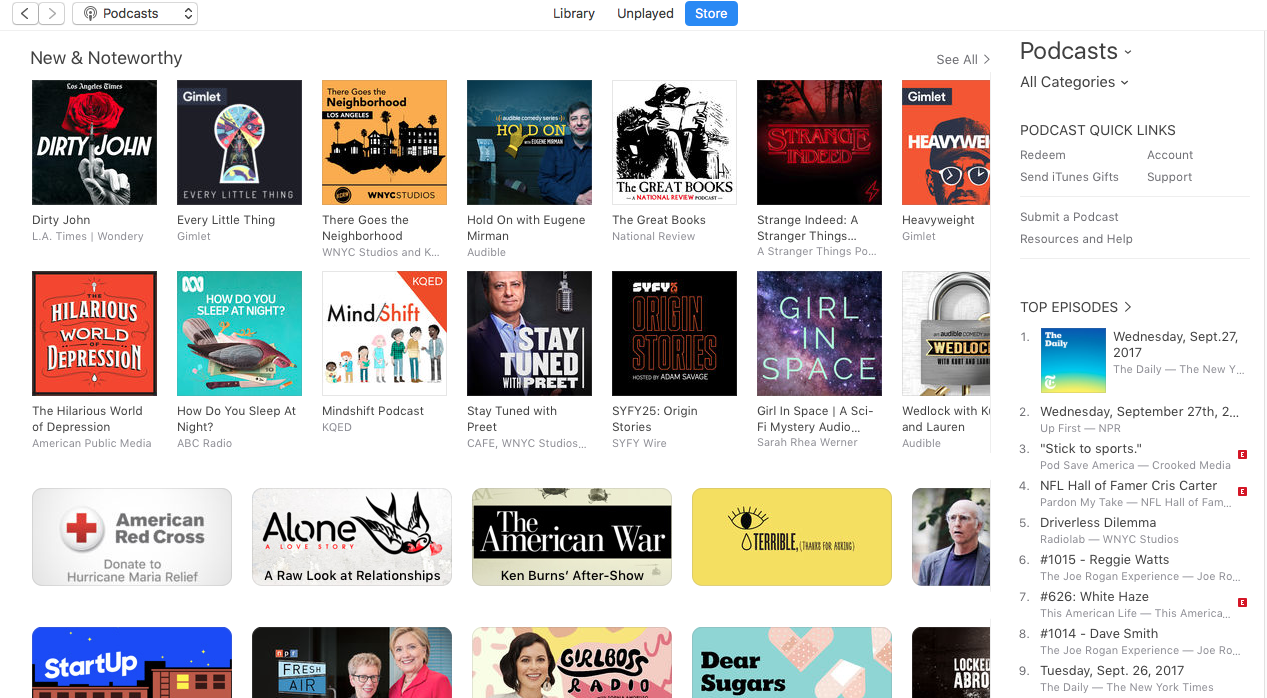Expand the All Categories dropdown
Viewport: 1267px width, 698px height.
(x=1074, y=82)
